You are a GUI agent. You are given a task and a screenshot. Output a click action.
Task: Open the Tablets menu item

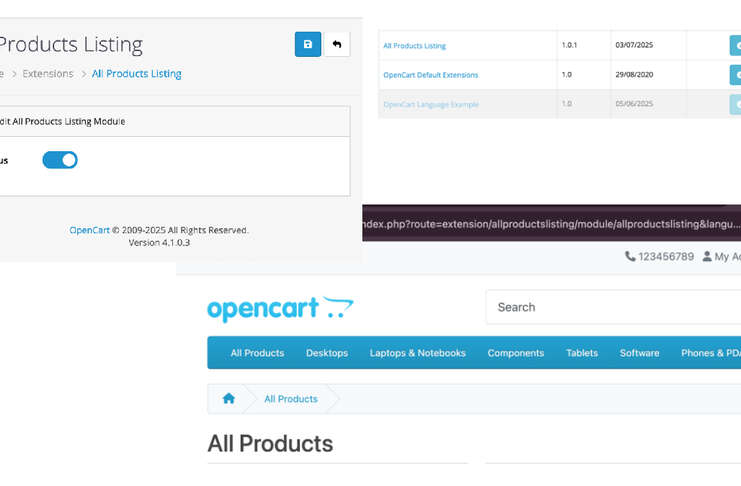coord(582,353)
